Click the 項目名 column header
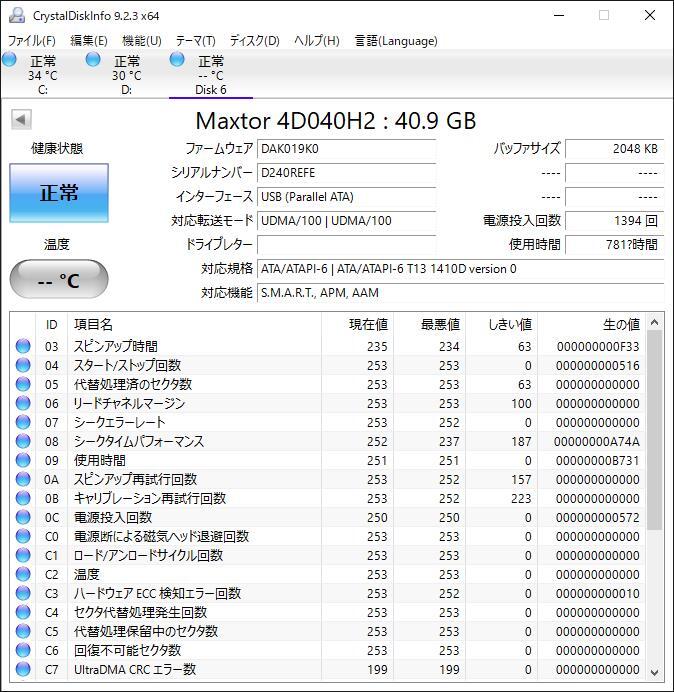The width and height of the screenshot is (674, 692). tap(194, 325)
